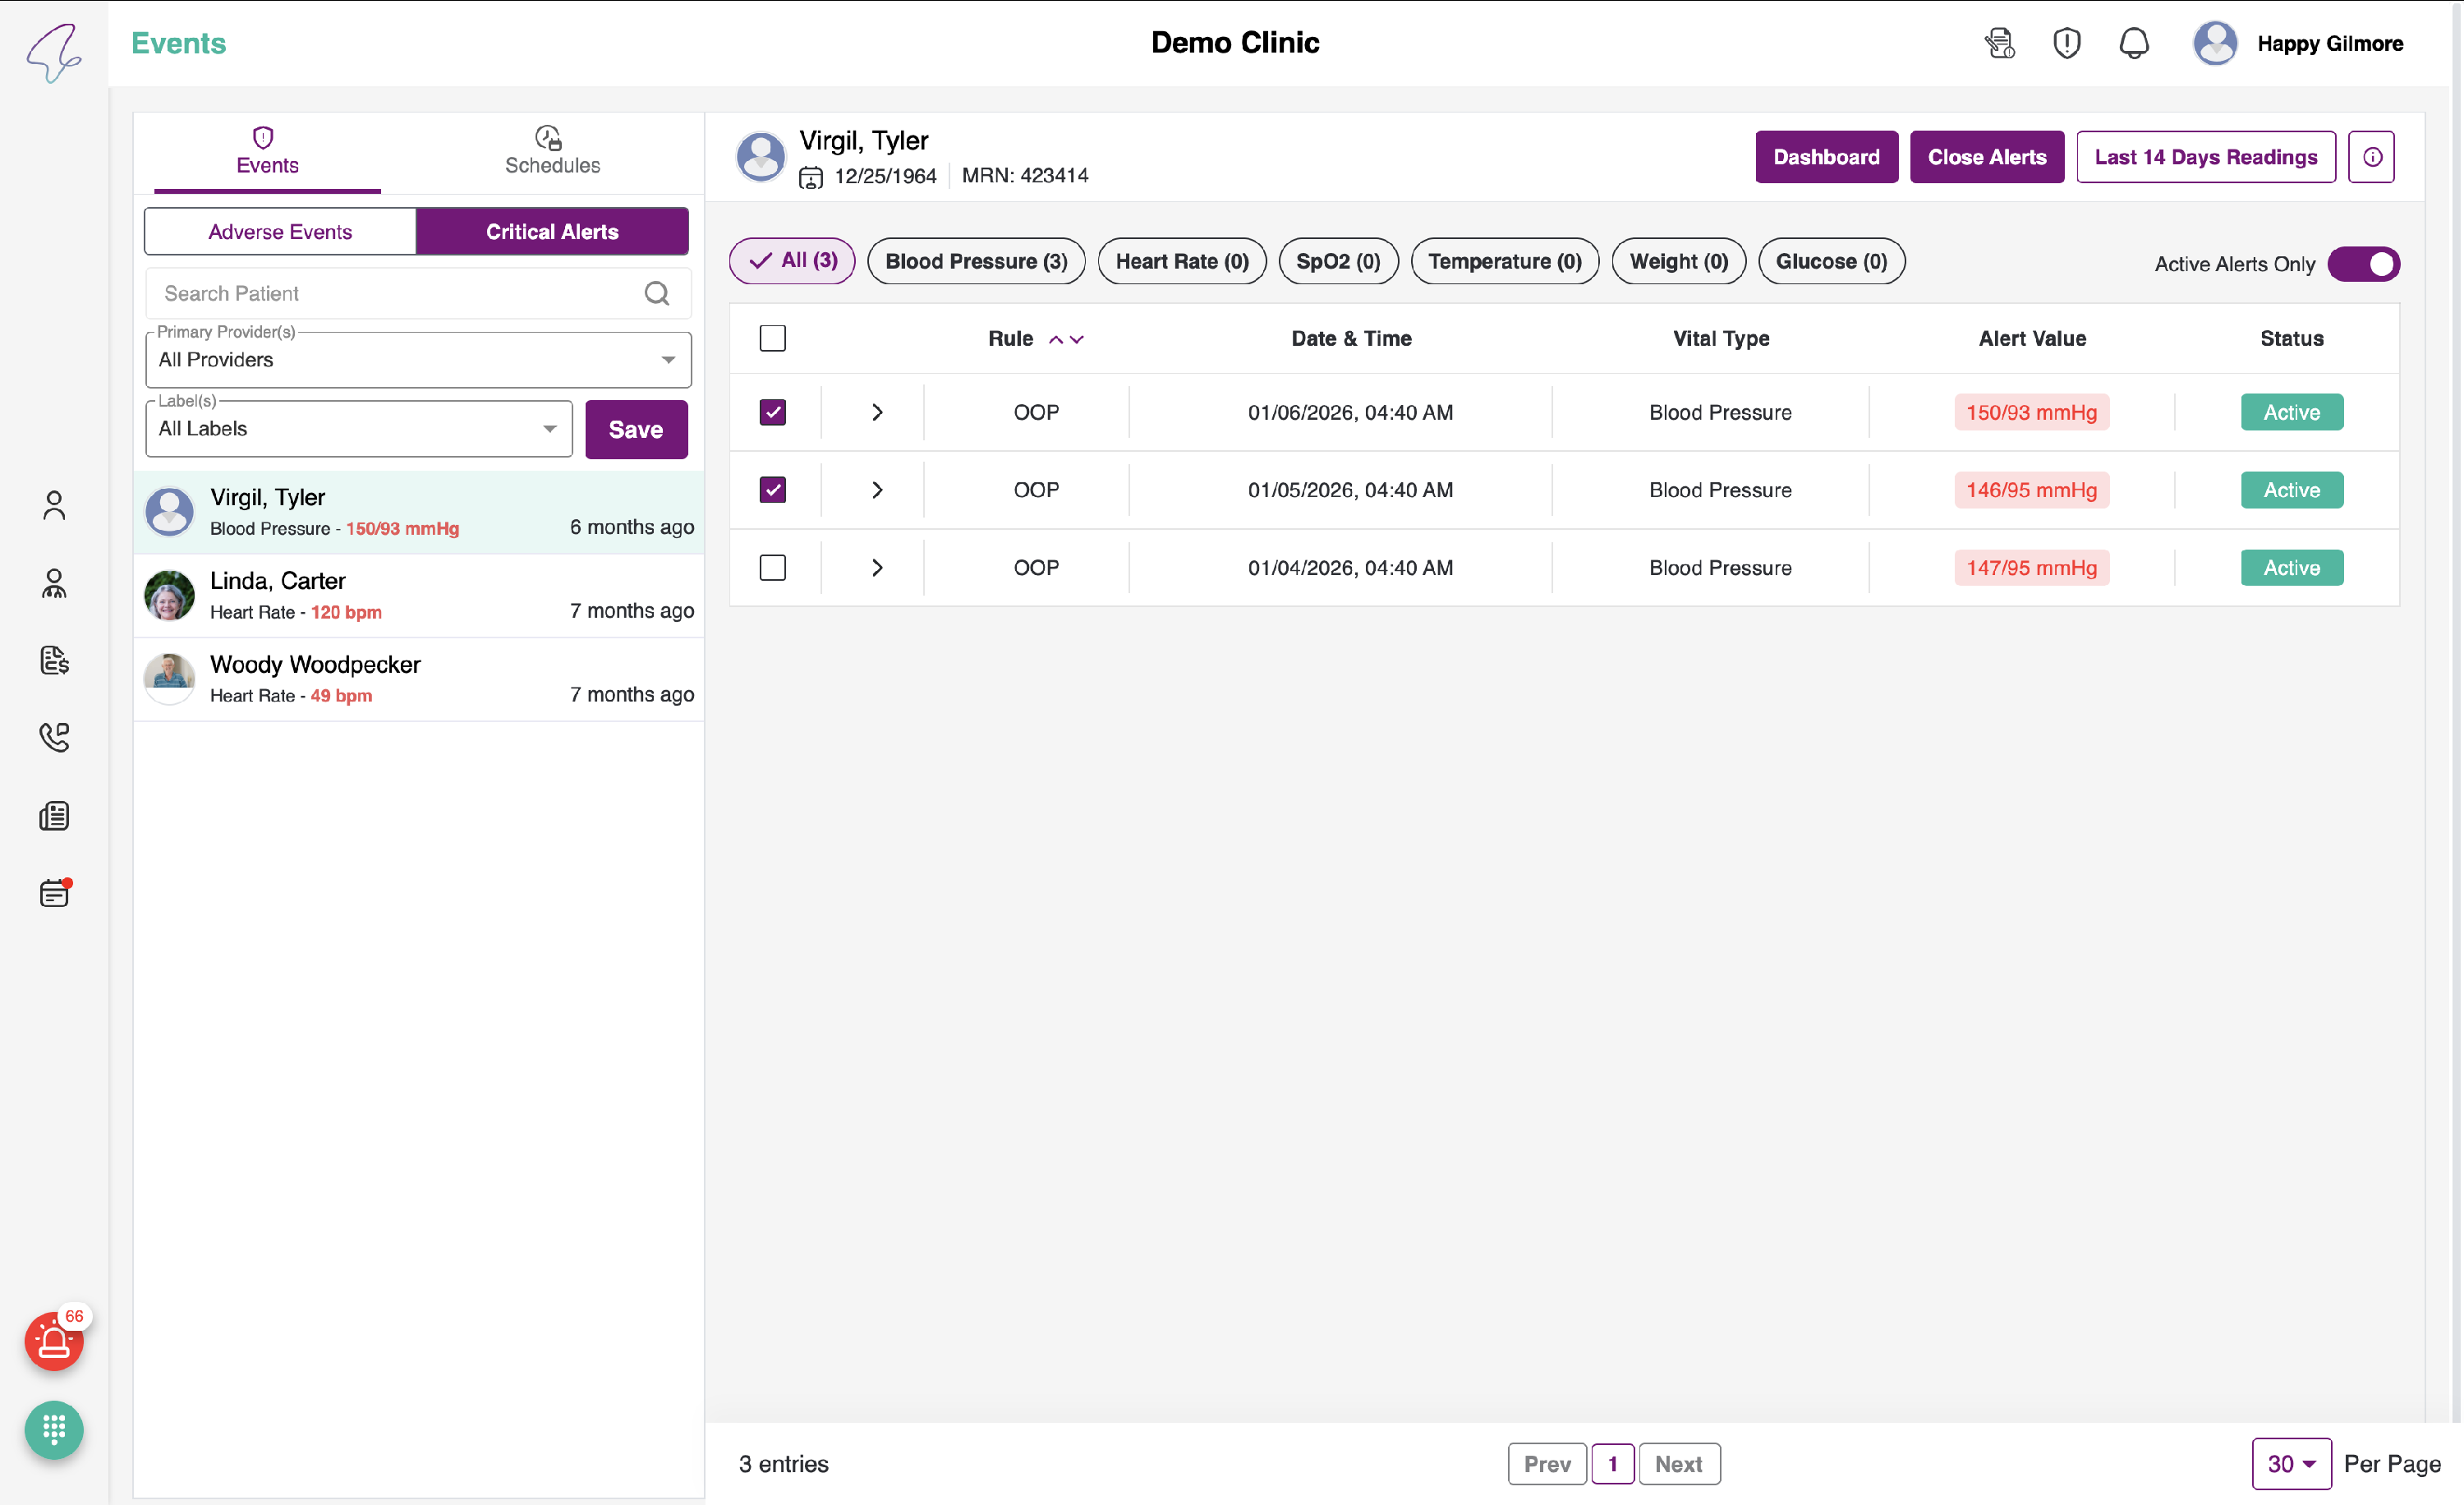Open the 30 per page dropdown
The image size is (2464, 1505).
(x=2291, y=1463)
